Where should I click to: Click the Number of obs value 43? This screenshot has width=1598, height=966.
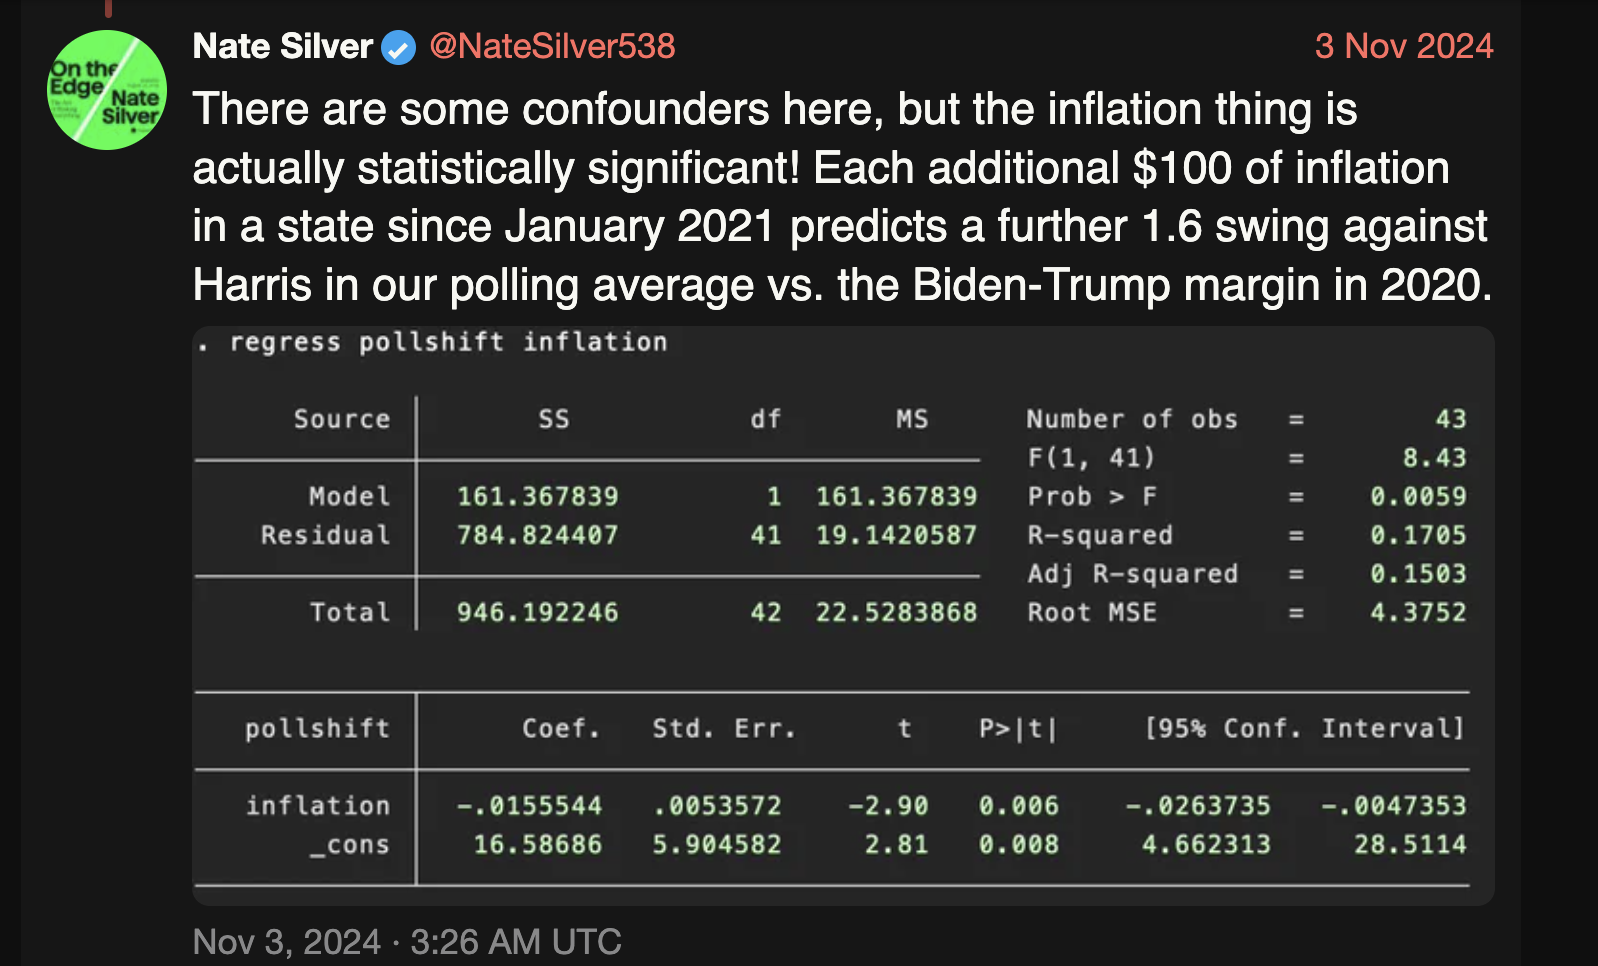tap(1450, 419)
